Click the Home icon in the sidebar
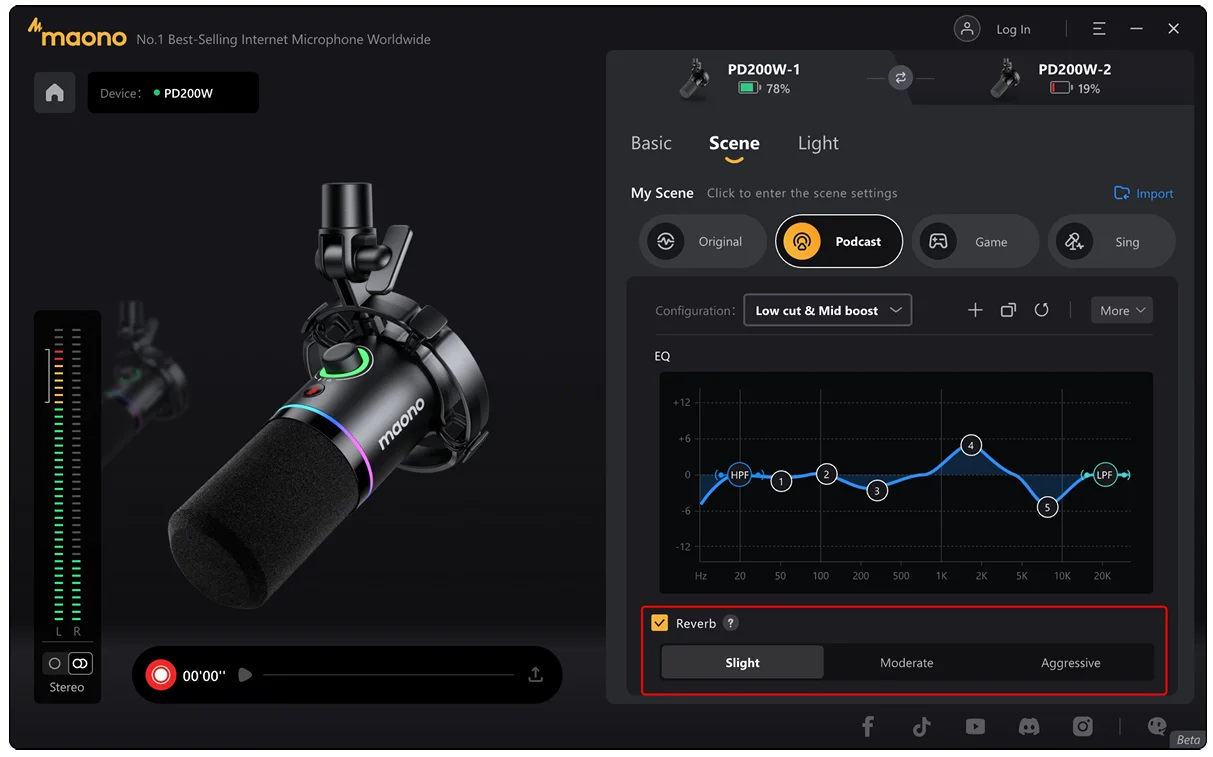The width and height of the screenshot is (1213, 757). tap(54, 92)
